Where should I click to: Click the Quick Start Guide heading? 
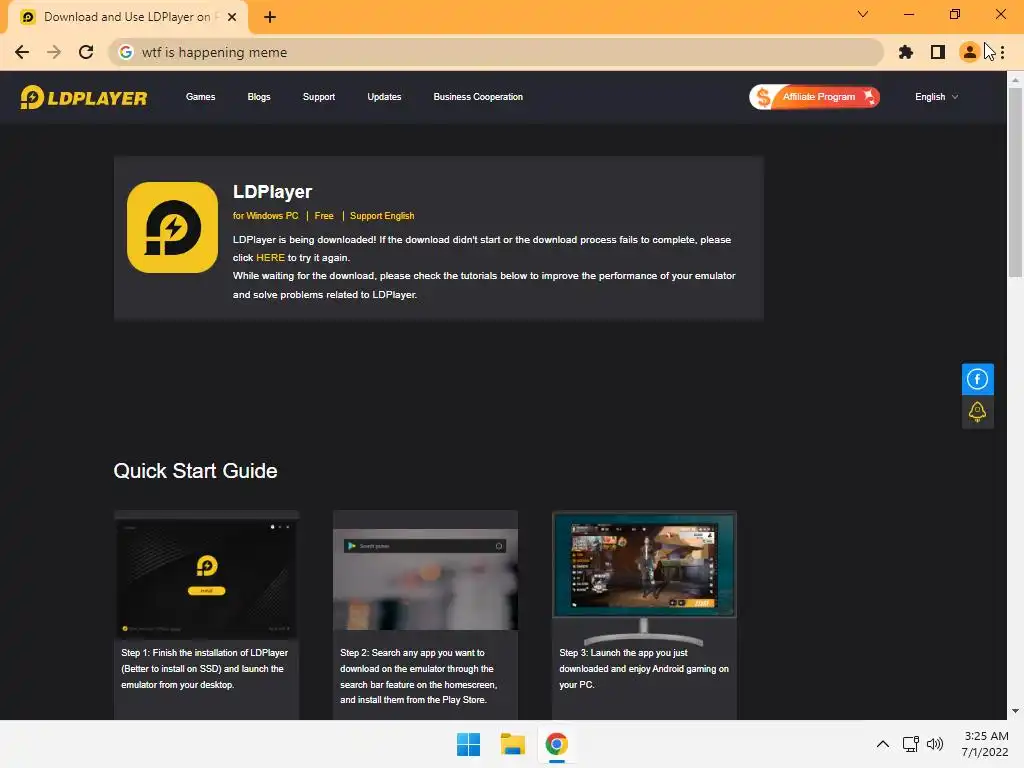tap(195, 471)
